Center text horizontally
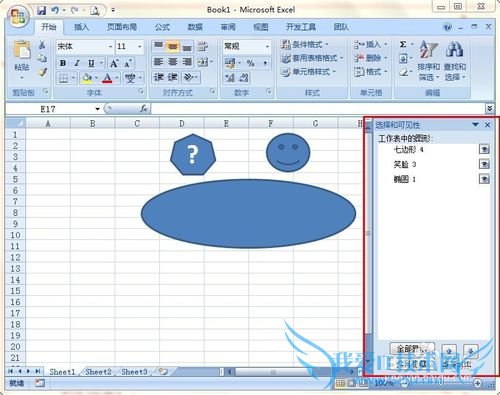 (x=172, y=62)
